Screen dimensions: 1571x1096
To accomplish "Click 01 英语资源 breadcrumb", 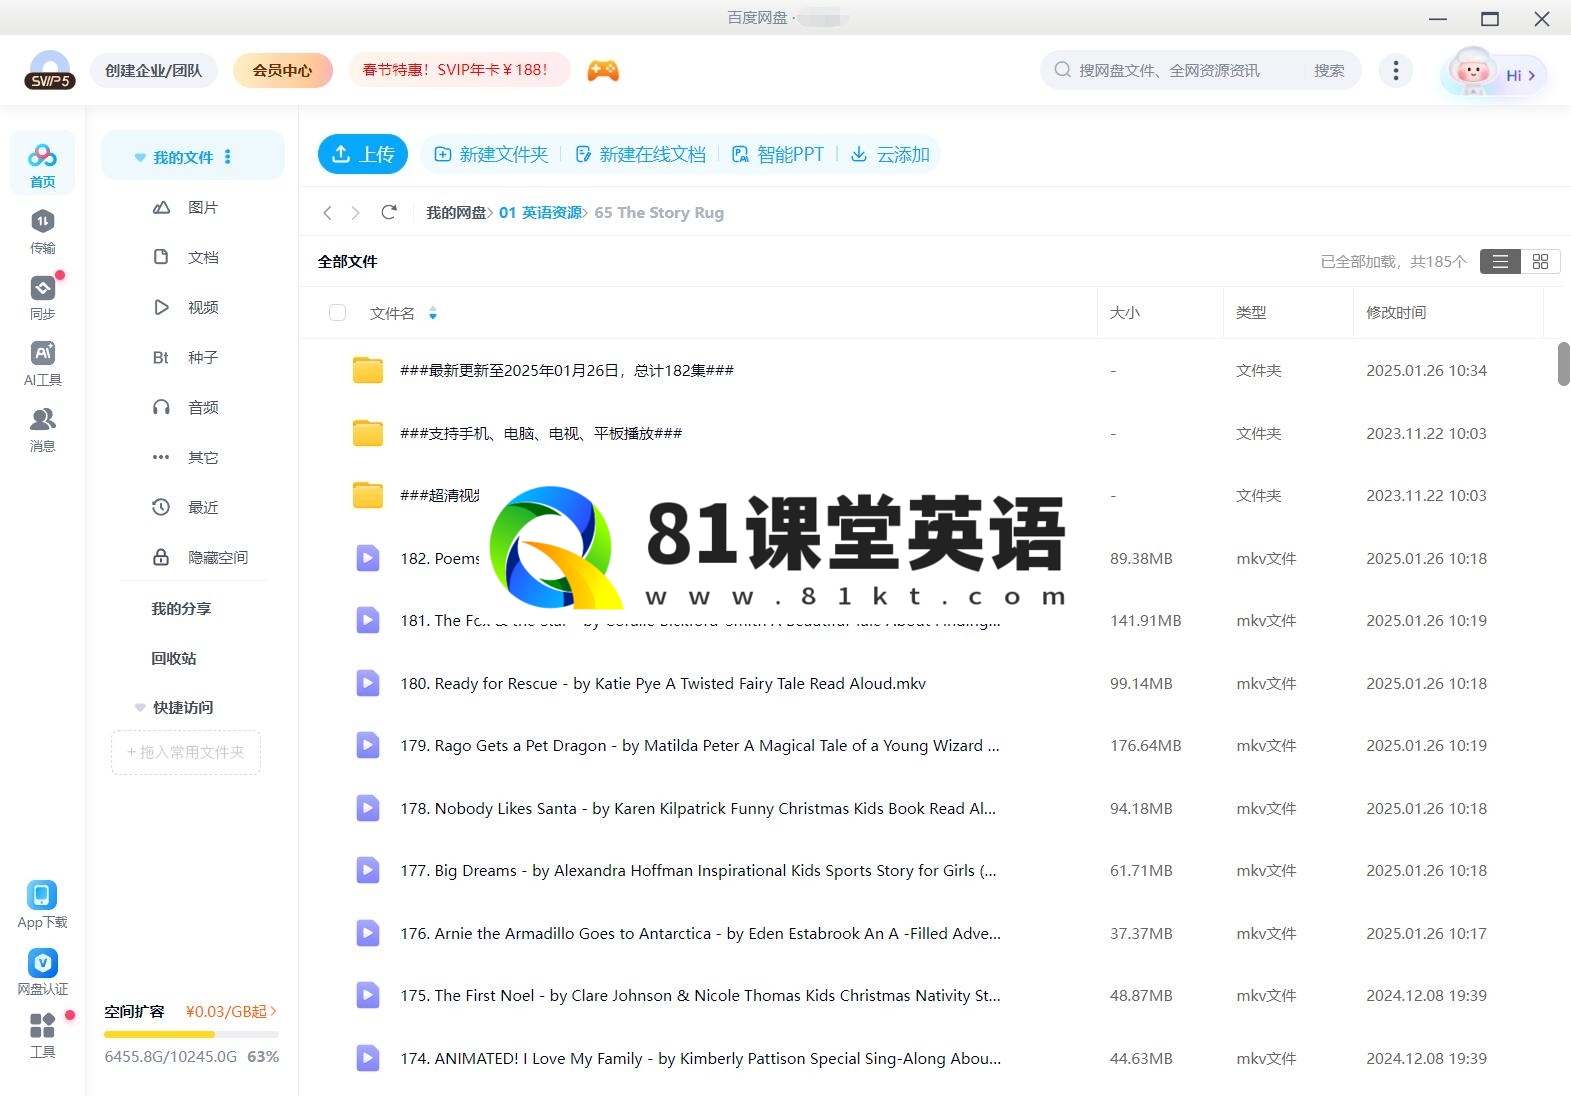I will pyautogui.click(x=540, y=212).
